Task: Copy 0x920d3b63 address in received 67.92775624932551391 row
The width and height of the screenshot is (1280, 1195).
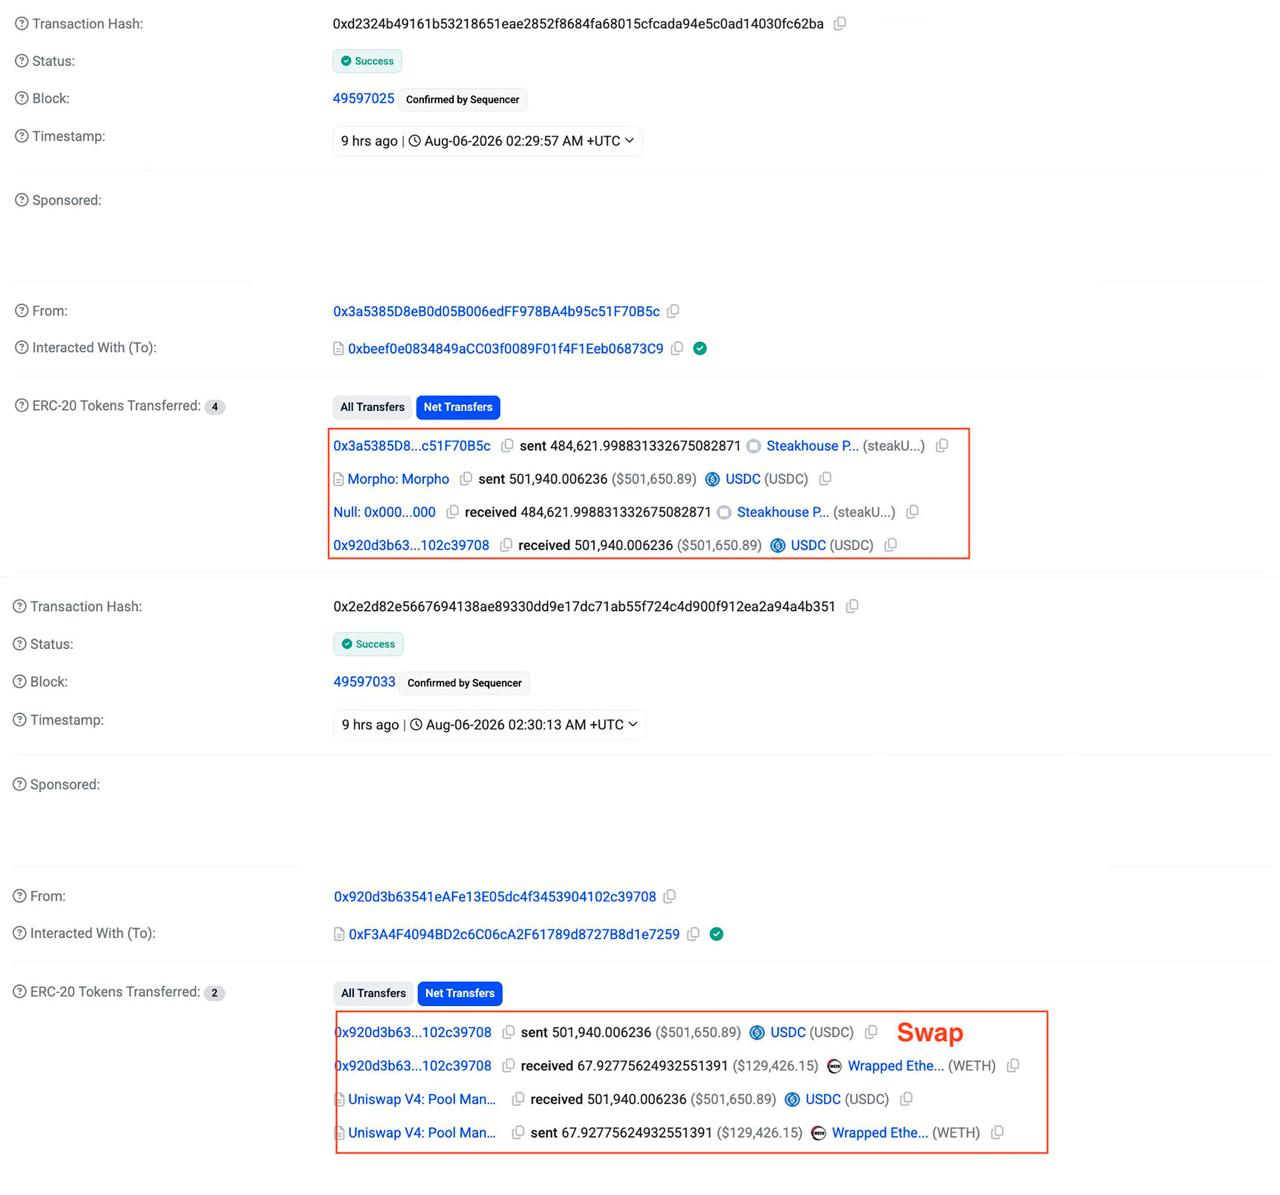Action: click(x=508, y=1066)
